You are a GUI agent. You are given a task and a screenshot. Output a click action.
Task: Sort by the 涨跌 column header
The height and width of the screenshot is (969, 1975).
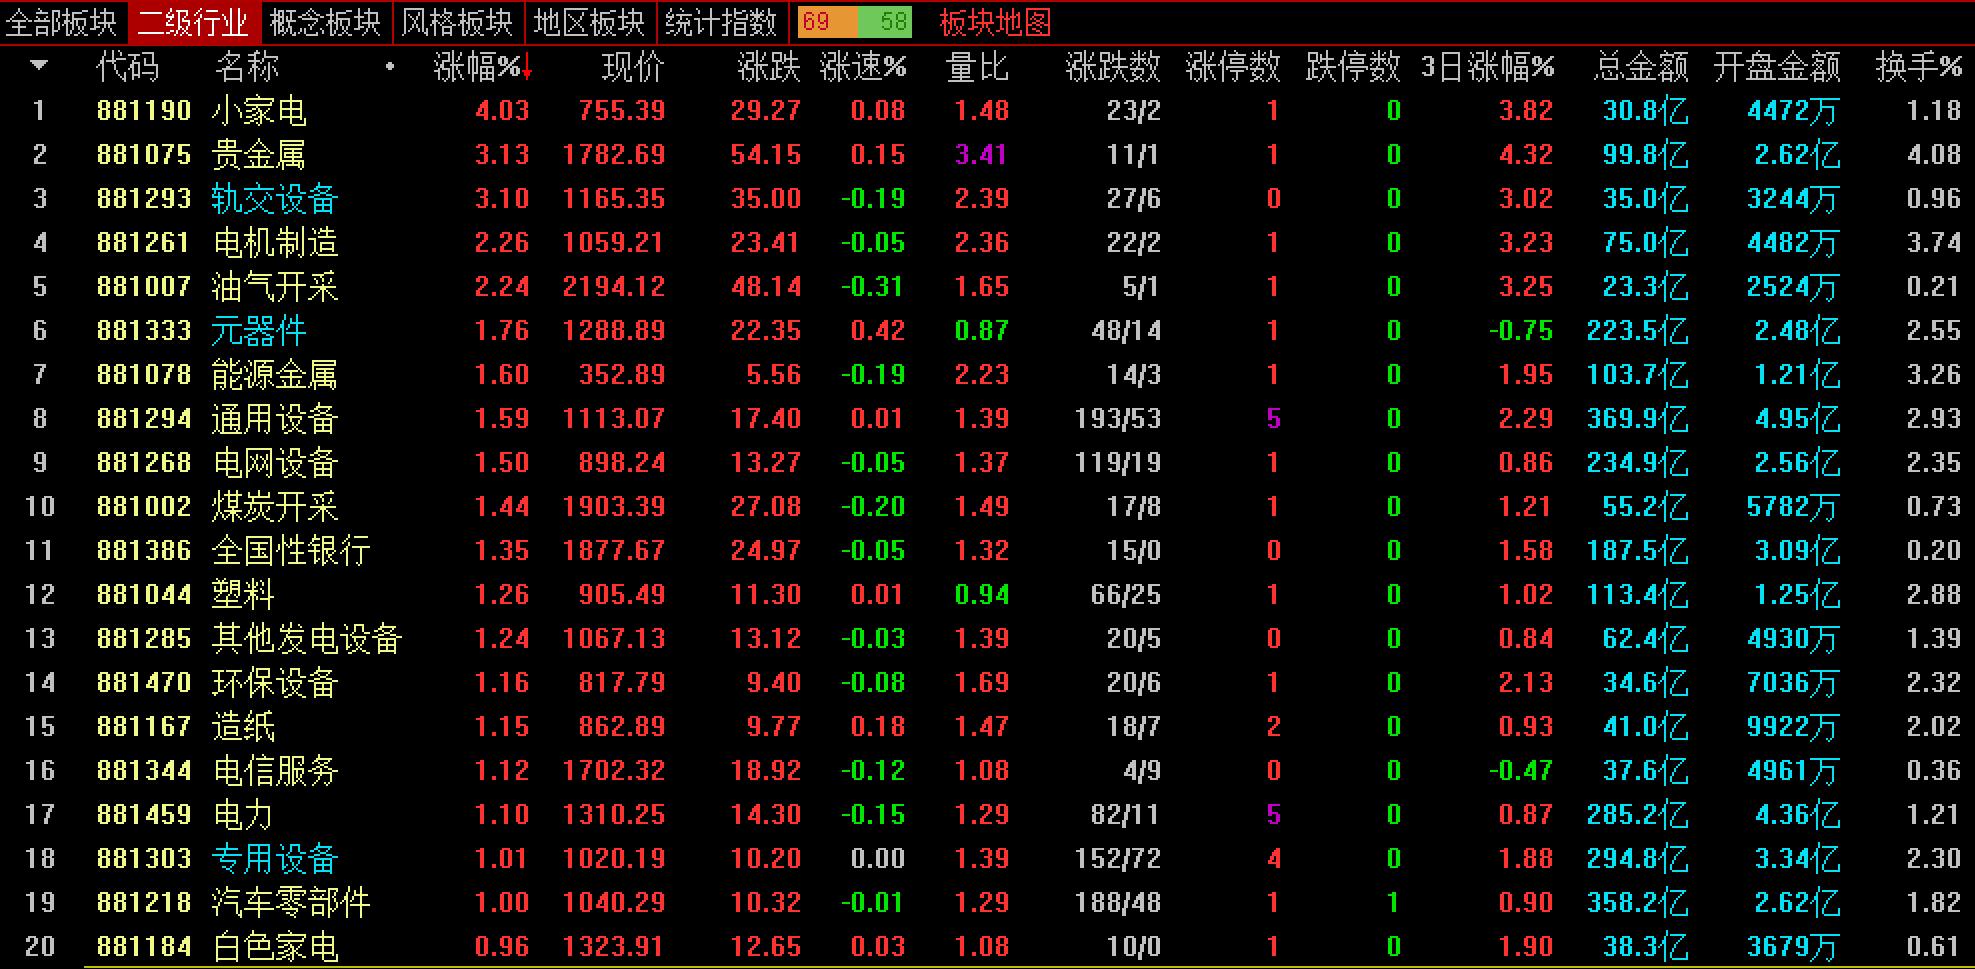[x=769, y=67]
